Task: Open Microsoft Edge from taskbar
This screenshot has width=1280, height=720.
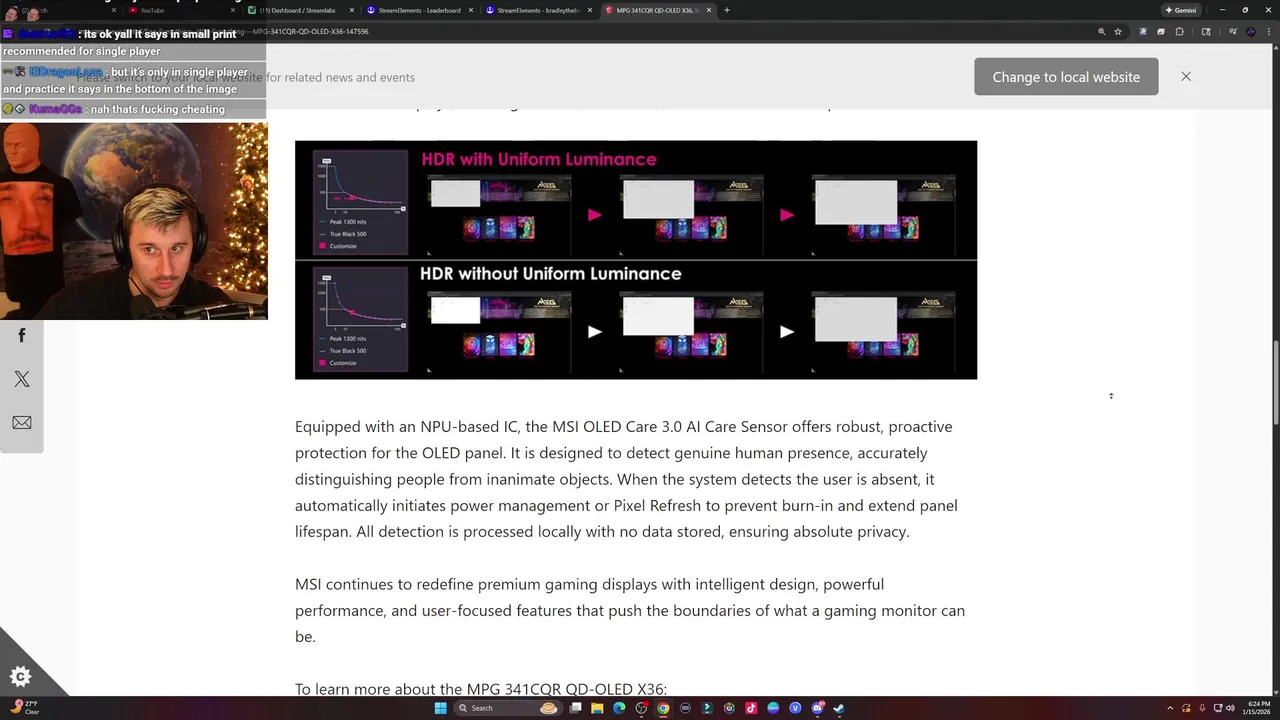Action: click(x=619, y=708)
